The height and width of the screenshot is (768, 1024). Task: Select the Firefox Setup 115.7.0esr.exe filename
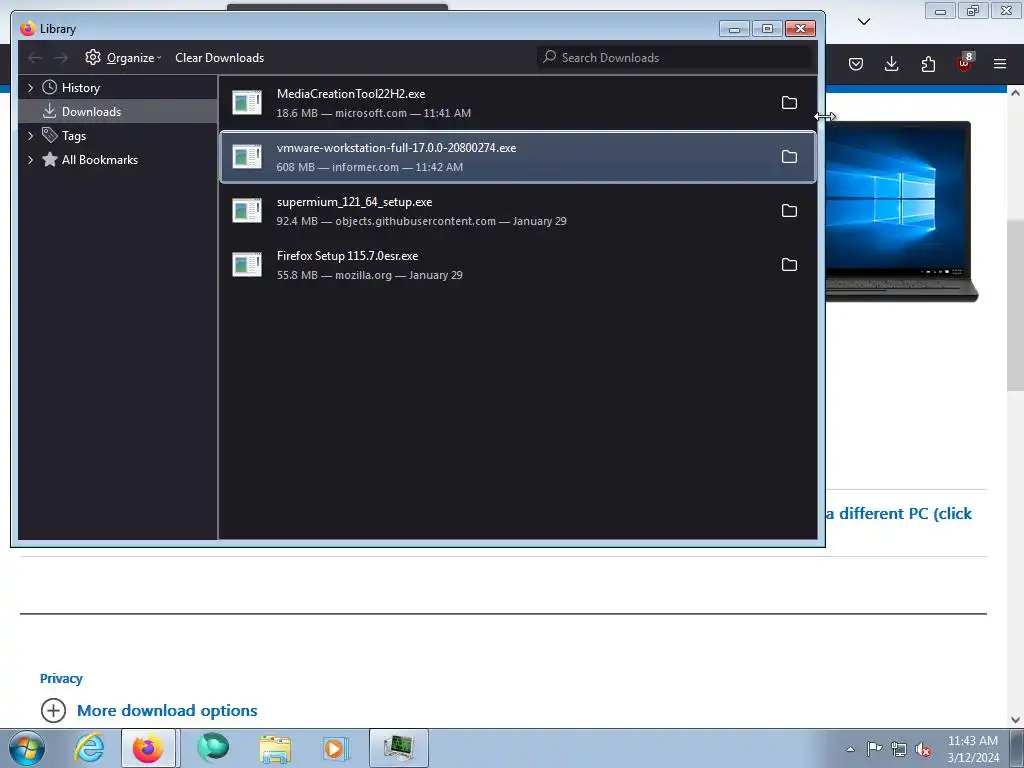click(347, 256)
